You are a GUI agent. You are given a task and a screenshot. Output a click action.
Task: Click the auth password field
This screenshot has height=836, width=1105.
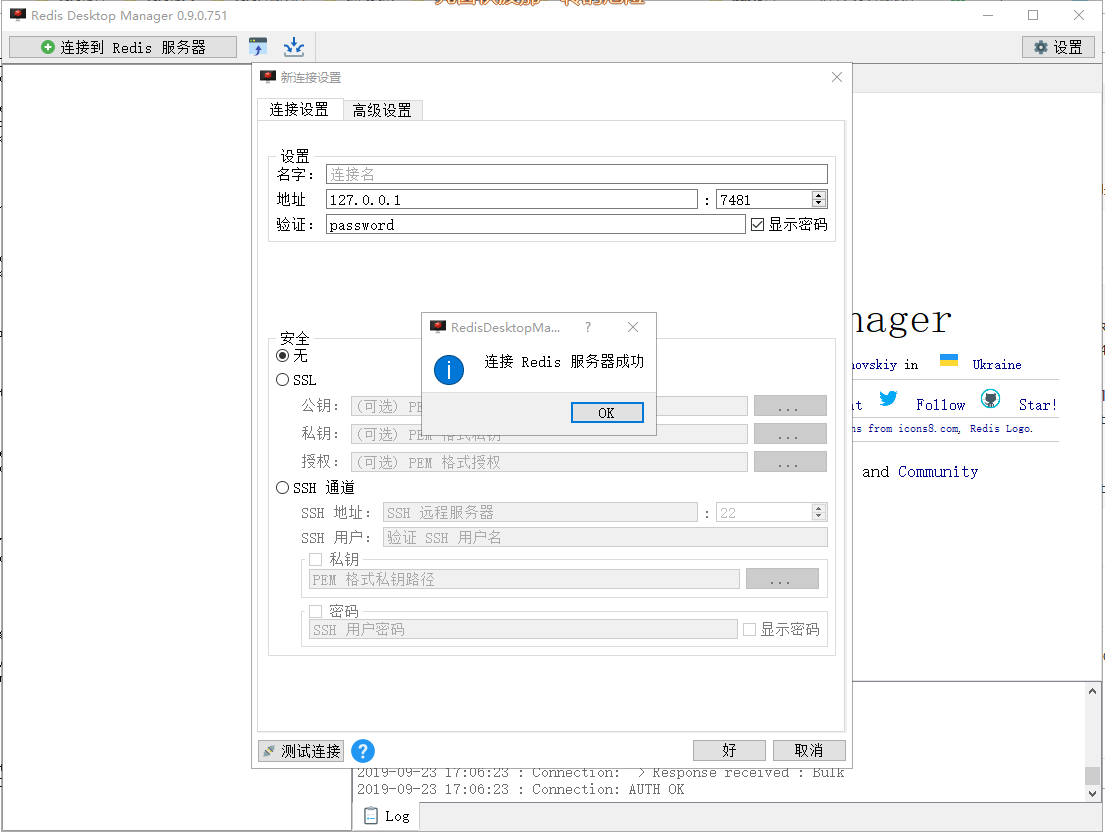coord(536,225)
